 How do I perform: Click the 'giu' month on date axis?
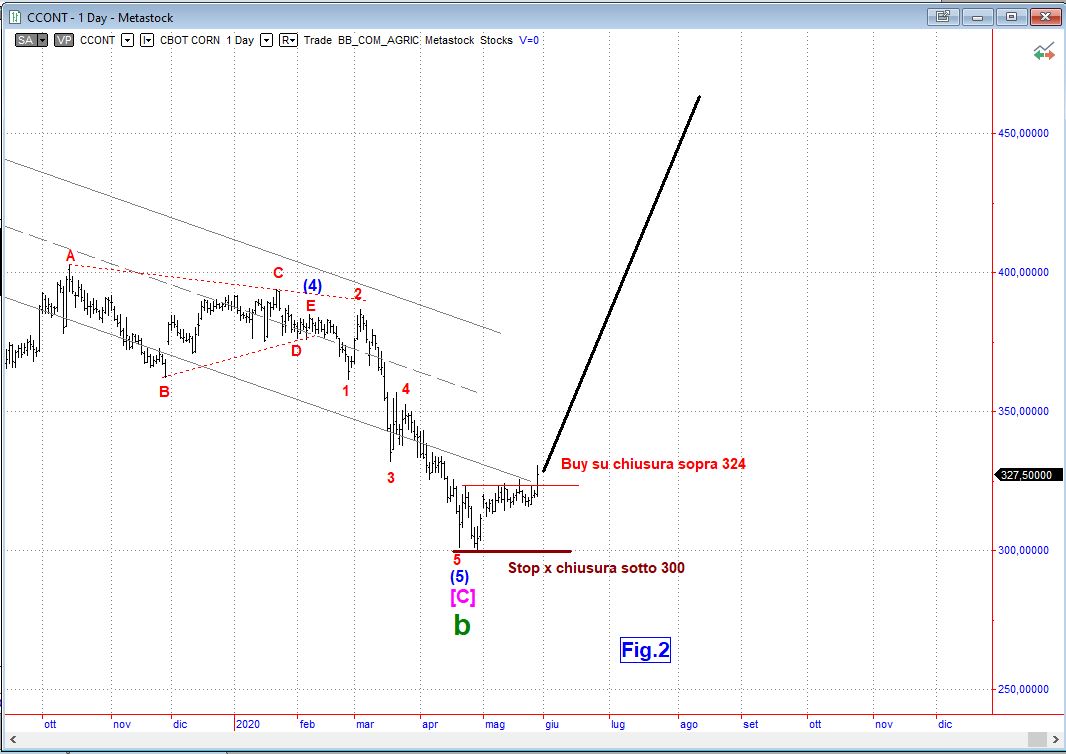tap(552, 724)
